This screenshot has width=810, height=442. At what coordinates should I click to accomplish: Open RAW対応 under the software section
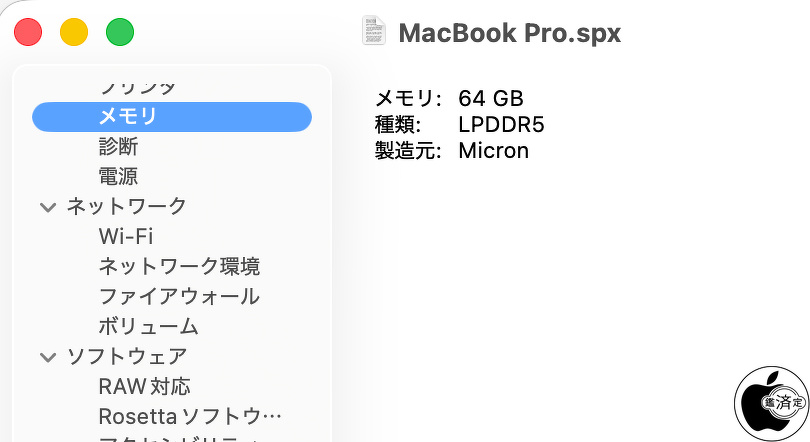click(x=144, y=387)
